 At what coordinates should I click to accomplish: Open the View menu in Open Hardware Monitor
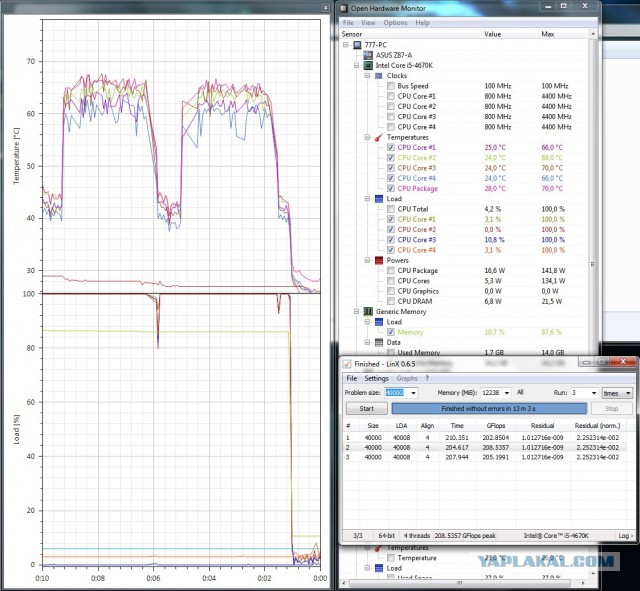point(368,23)
